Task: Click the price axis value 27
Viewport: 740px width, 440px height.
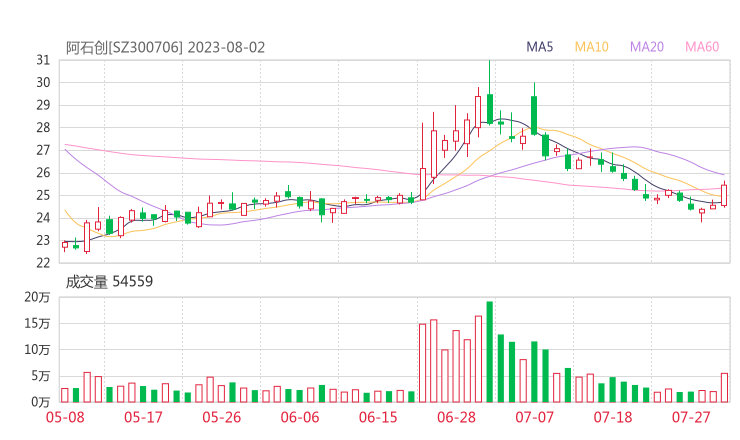Action: 43,150
